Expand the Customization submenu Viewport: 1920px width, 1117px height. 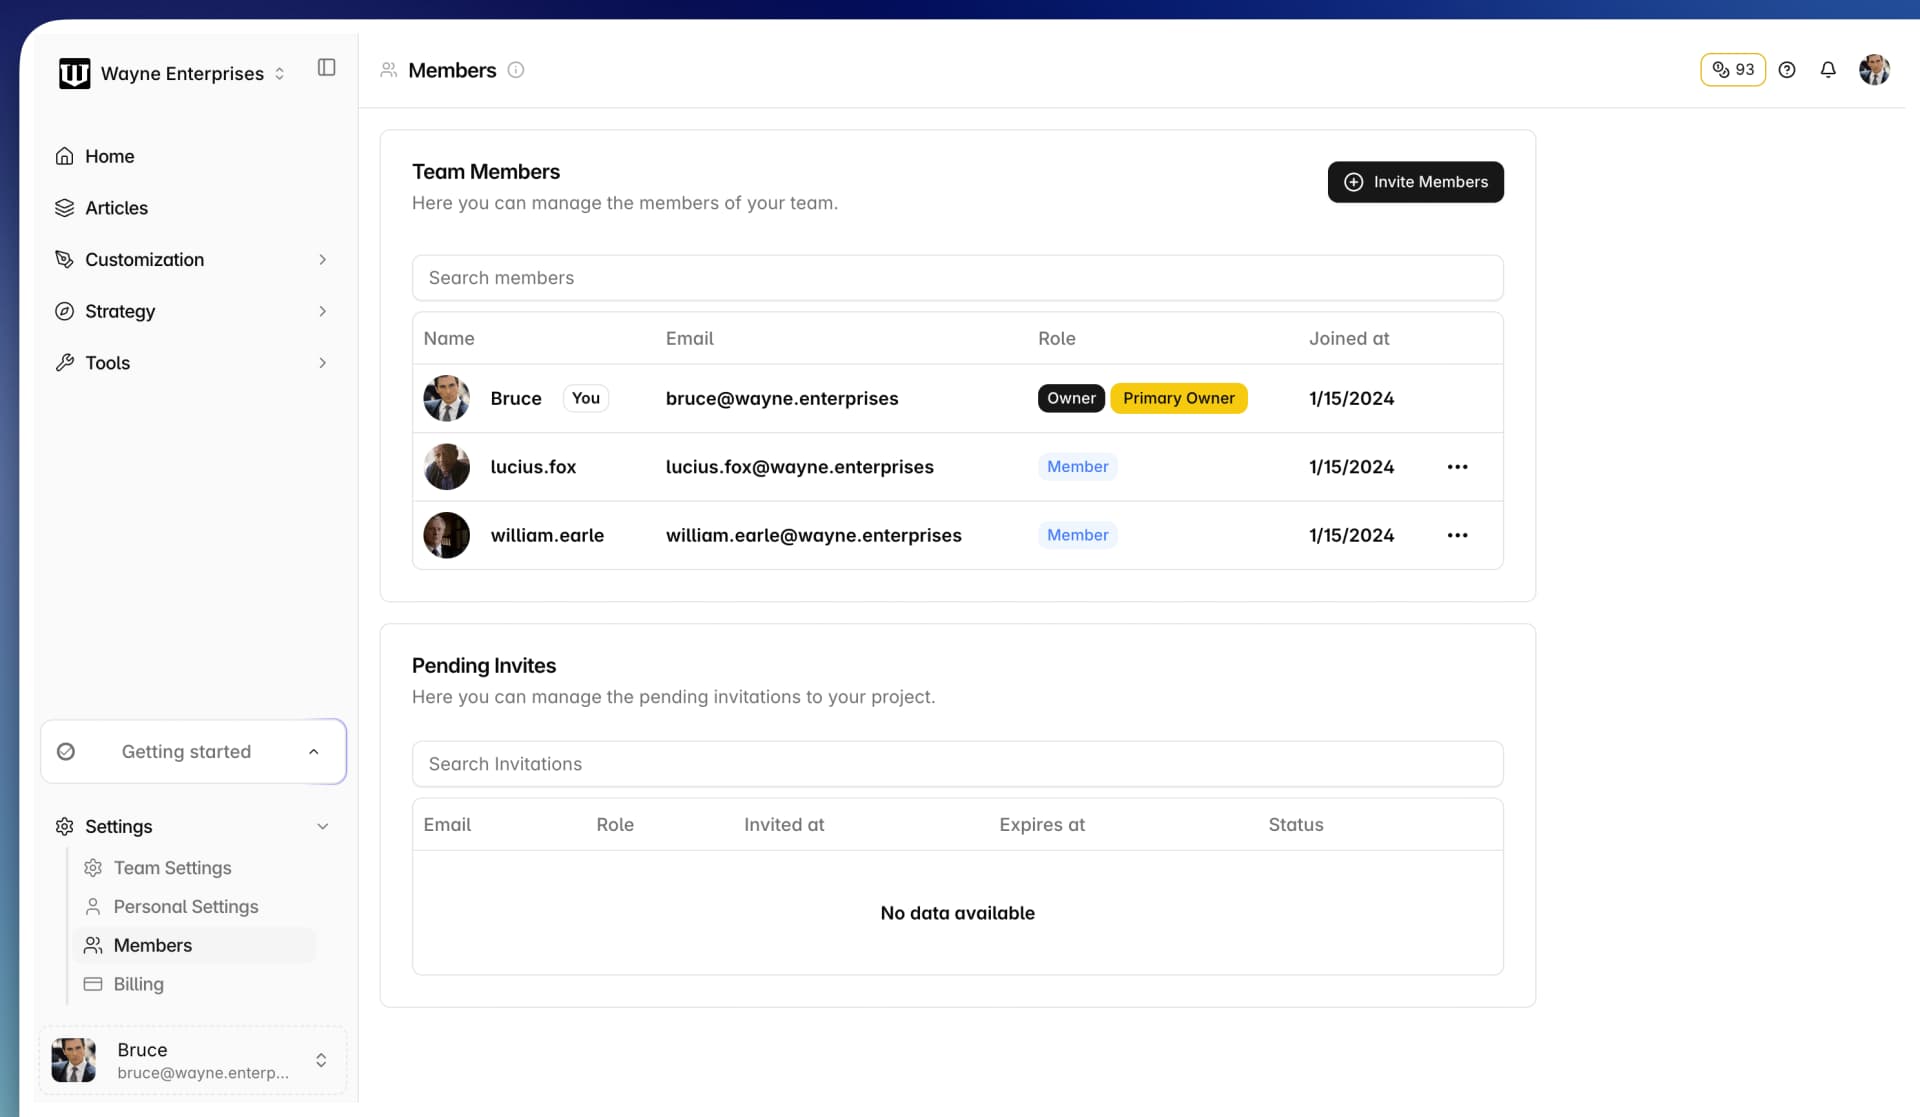pos(322,259)
